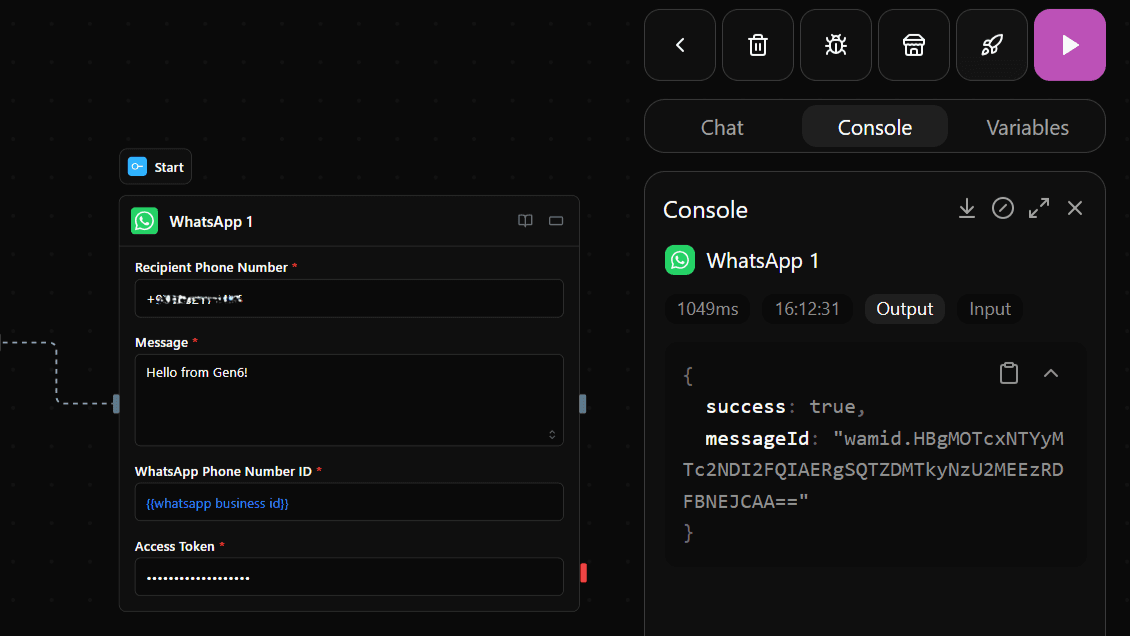Open the Variables tab
The height and width of the screenshot is (636, 1130).
coord(1027,127)
